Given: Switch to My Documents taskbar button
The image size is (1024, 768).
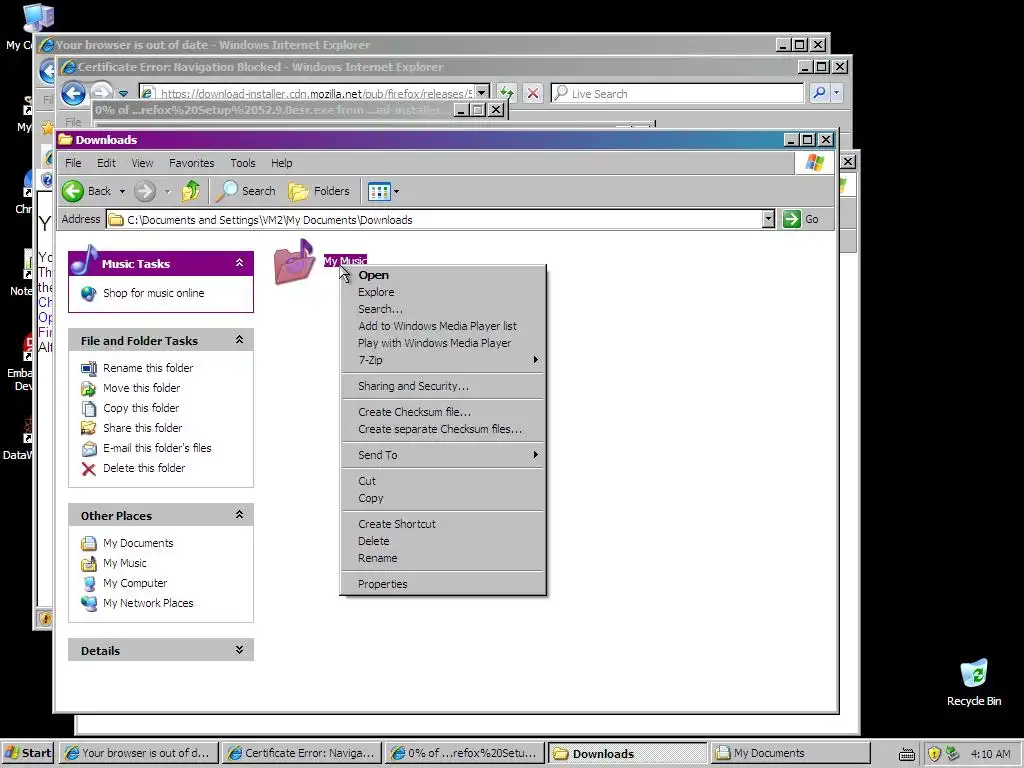Looking at the screenshot, I should pyautogui.click(x=790, y=753).
